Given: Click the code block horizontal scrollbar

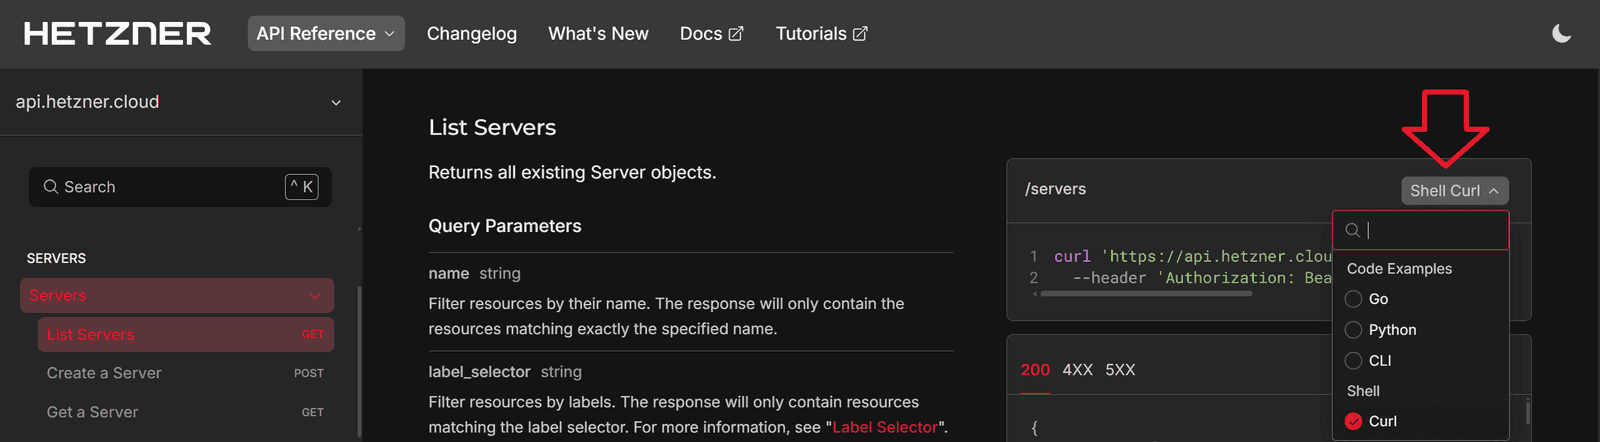Looking at the screenshot, I should point(1146,294).
